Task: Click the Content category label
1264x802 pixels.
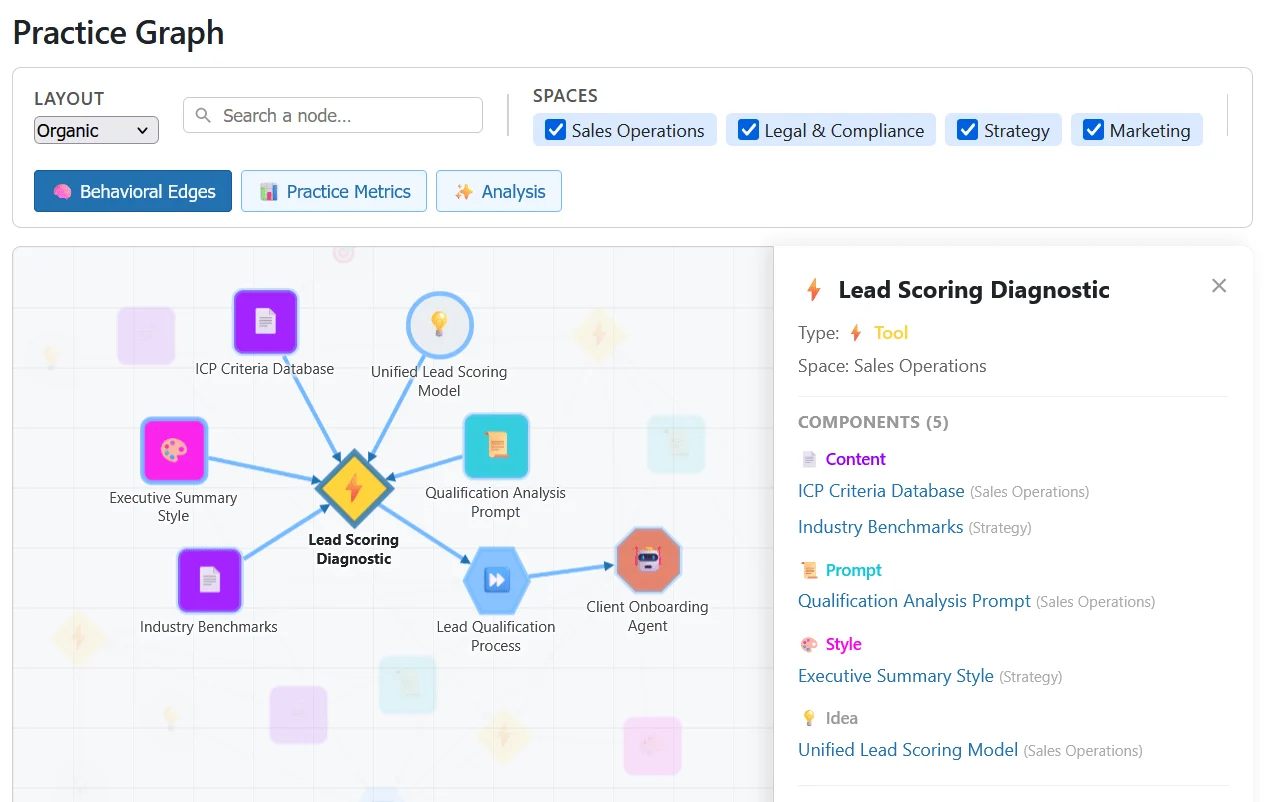Action: (x=855, y=459)
